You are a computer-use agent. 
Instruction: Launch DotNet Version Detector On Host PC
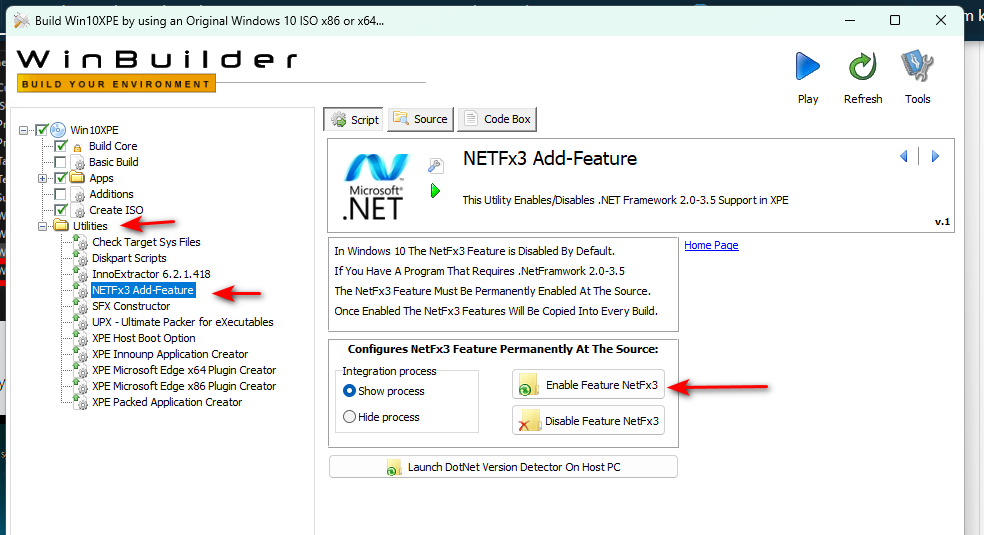503,467
